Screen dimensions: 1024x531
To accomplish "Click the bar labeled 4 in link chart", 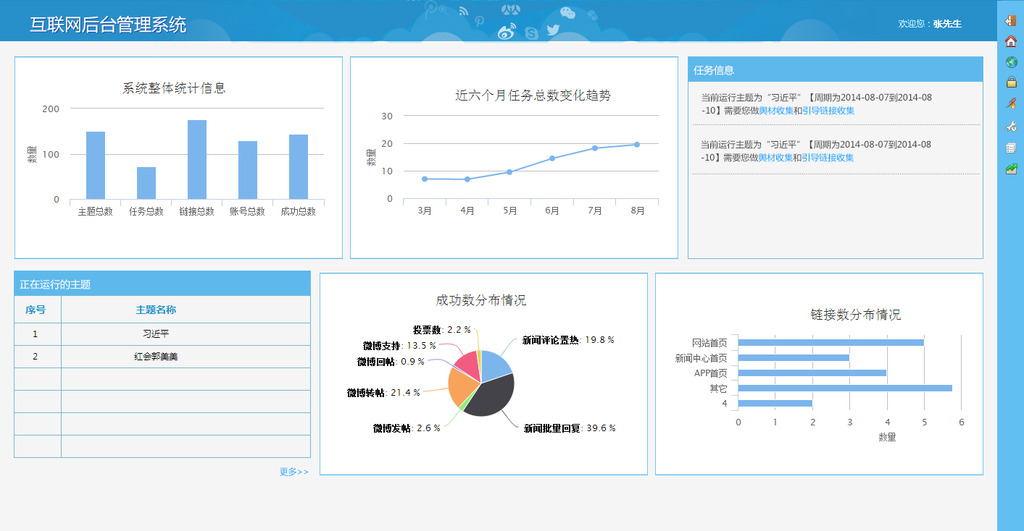I will coord(775,404).
